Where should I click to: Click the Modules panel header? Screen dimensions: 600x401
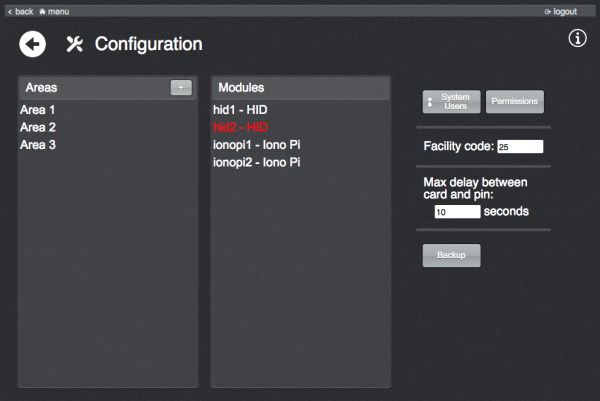point(301,88)
